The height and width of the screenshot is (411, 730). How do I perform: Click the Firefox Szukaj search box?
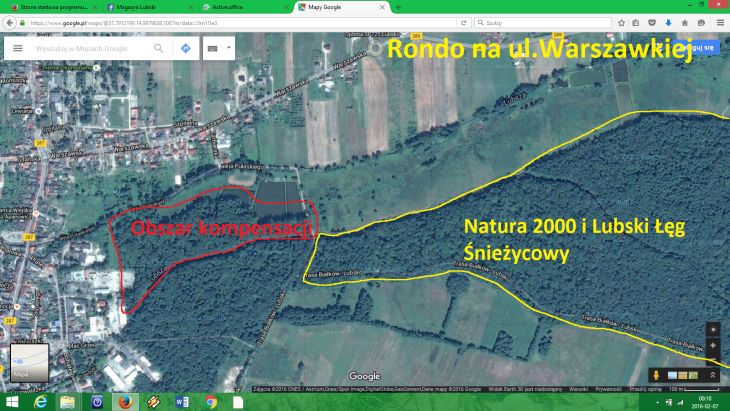(540, 21)
